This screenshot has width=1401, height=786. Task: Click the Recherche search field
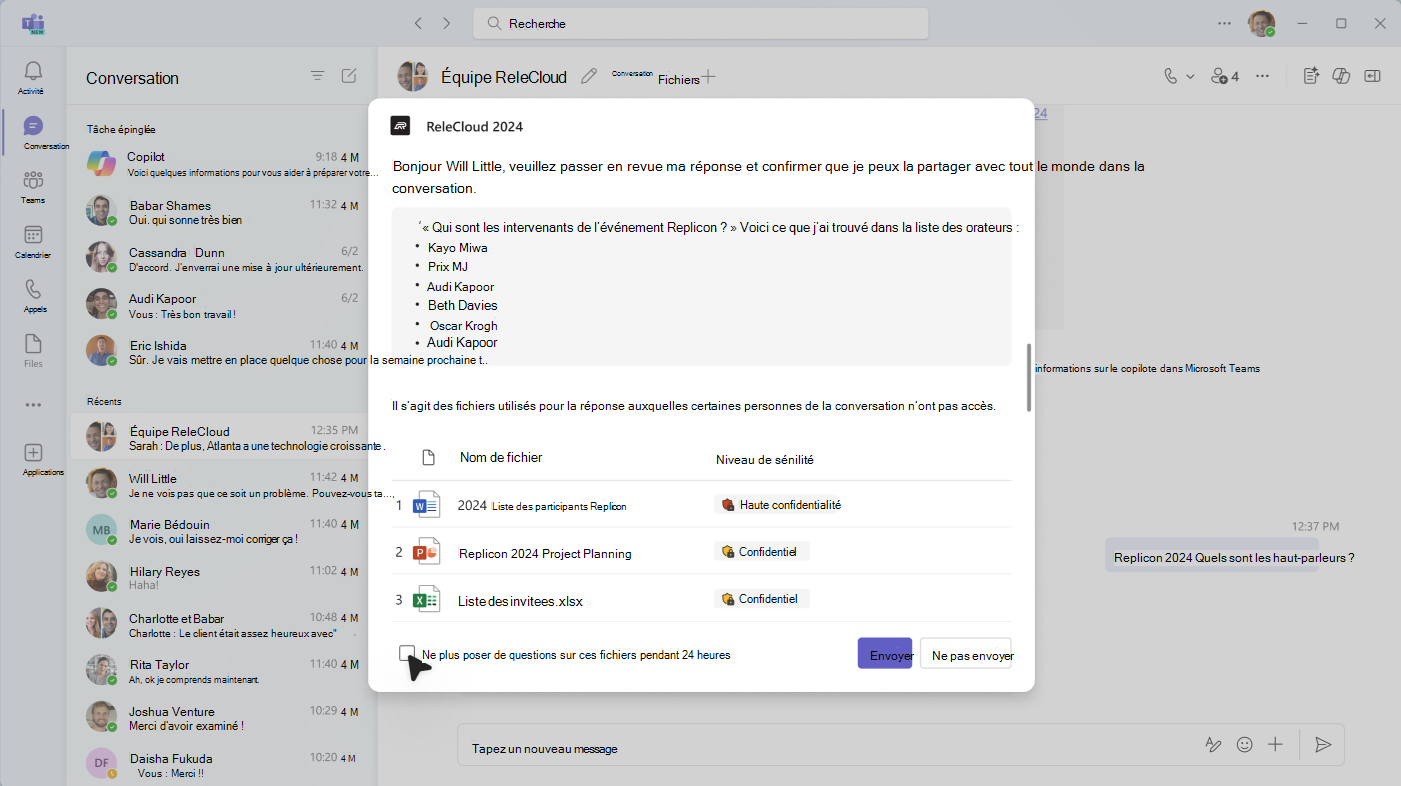(x=700, y=23)
